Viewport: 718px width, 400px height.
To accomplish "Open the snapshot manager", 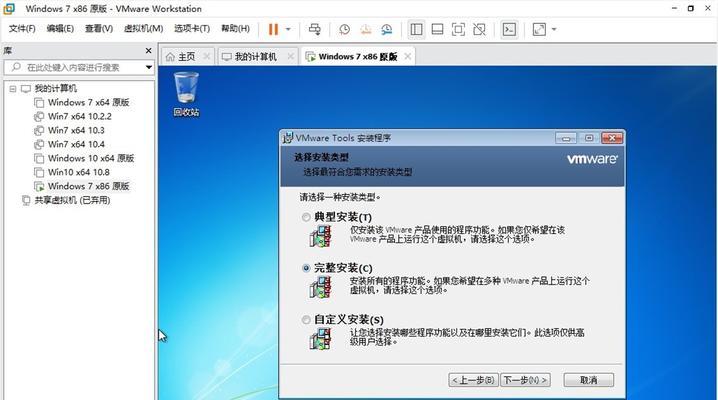I will coord(386,29).
